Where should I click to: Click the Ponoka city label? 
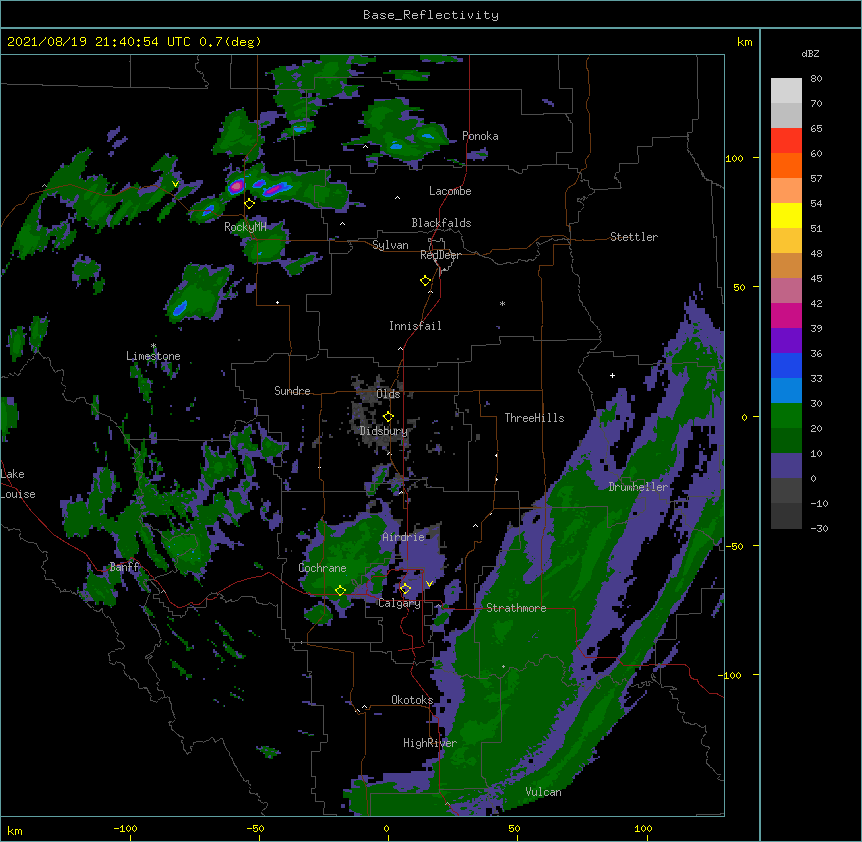click(x=480, y=136)
